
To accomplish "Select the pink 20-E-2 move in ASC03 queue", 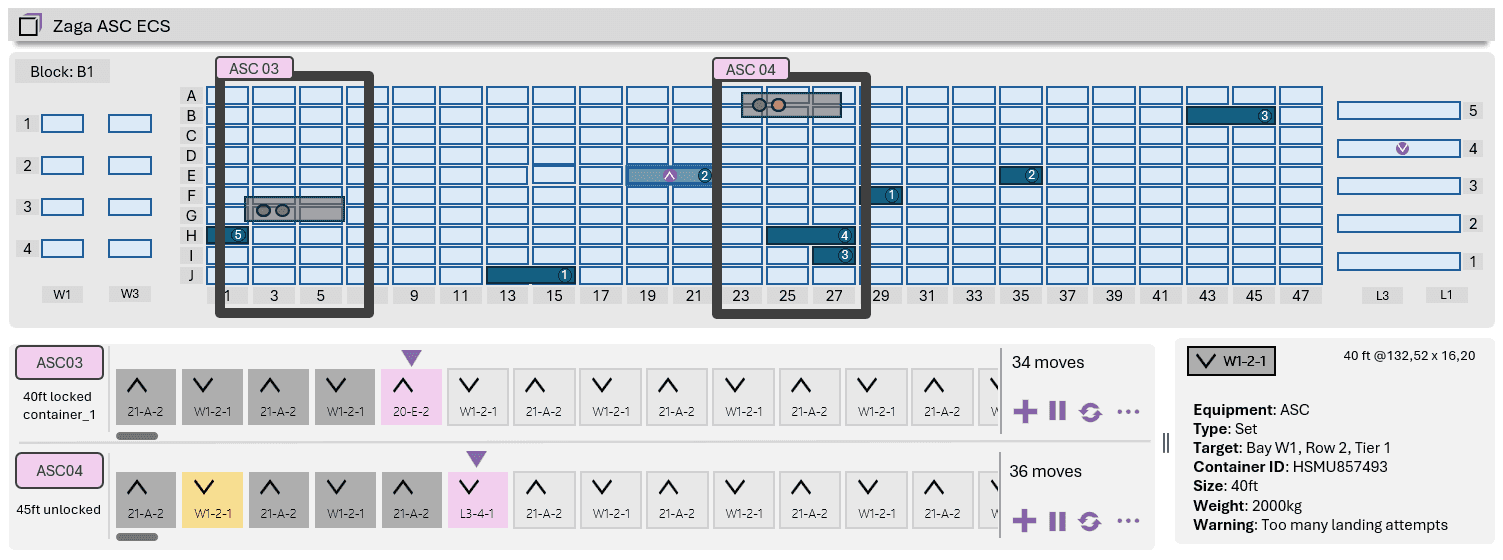I will point(411,397).
